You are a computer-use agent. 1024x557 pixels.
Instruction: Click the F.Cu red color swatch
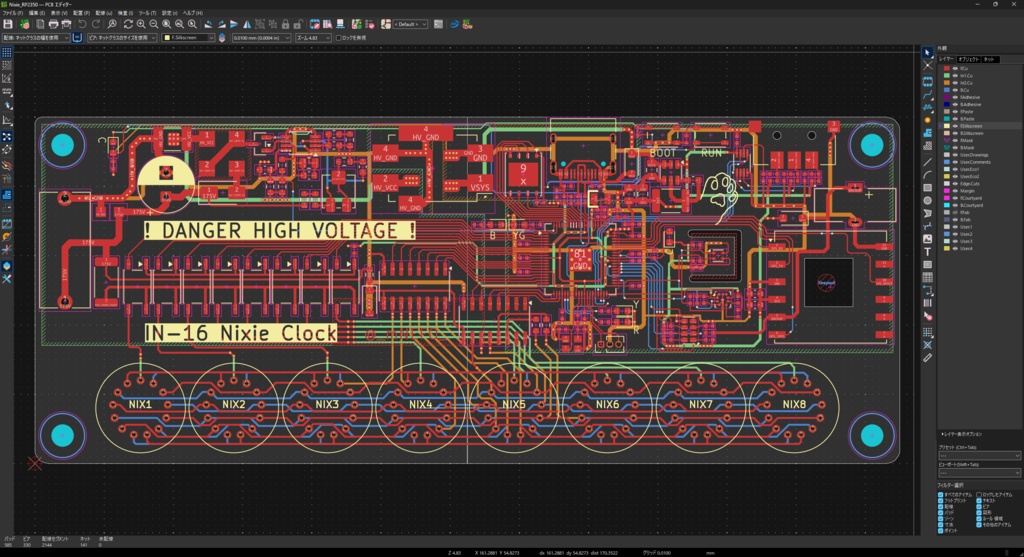(947, 69)
